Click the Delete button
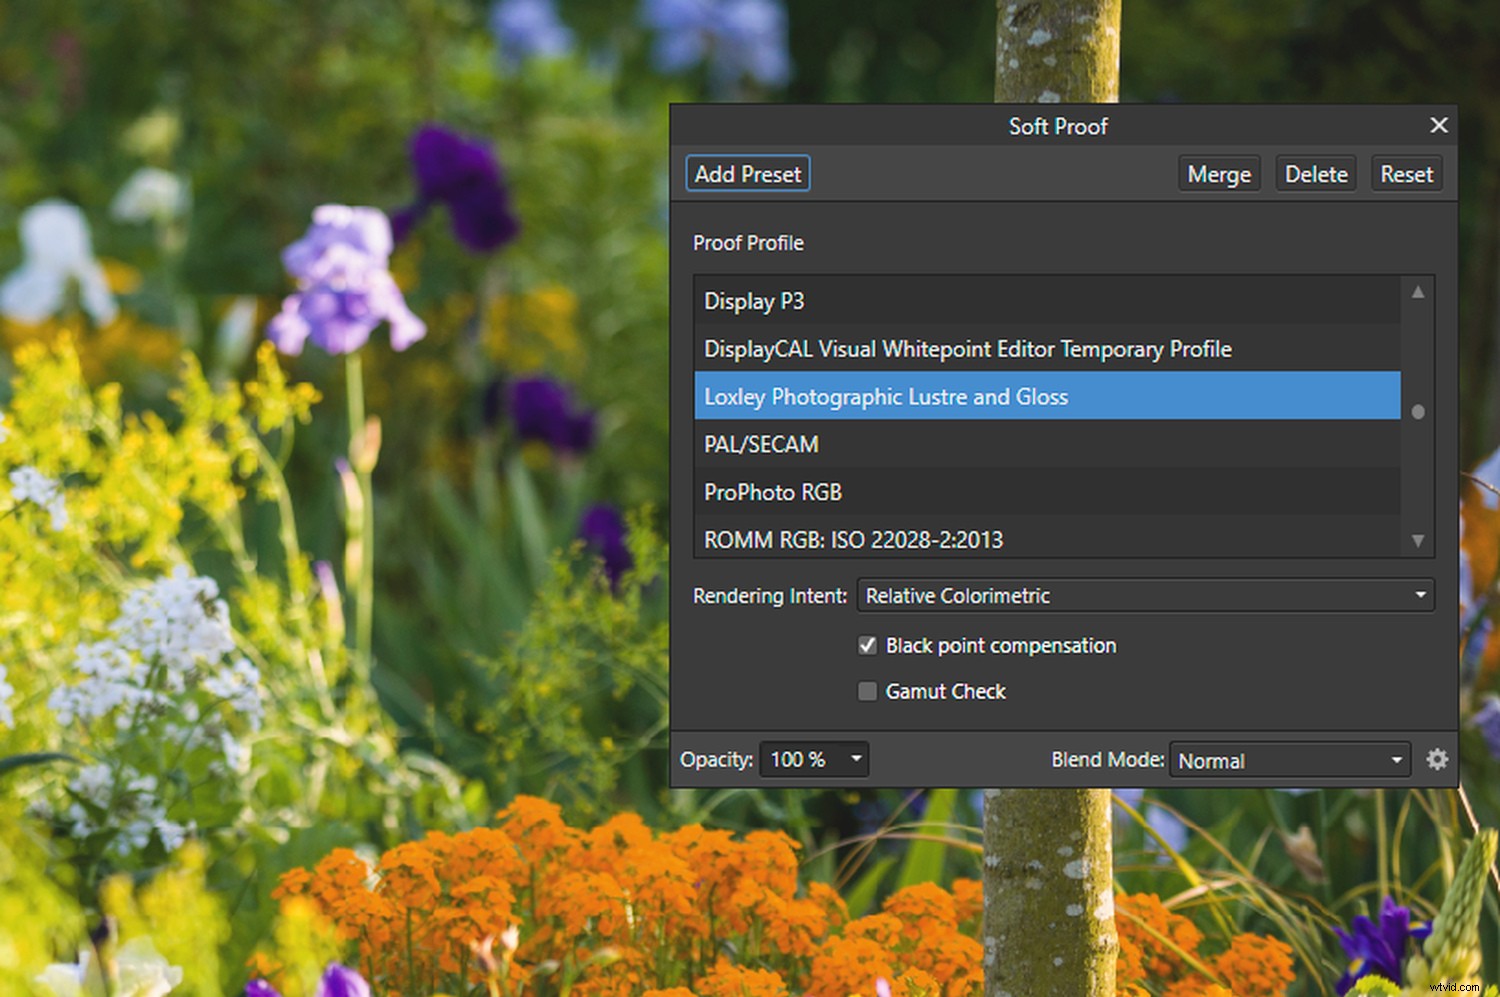Screen dimensions: 1500x997 point(1315,173)
